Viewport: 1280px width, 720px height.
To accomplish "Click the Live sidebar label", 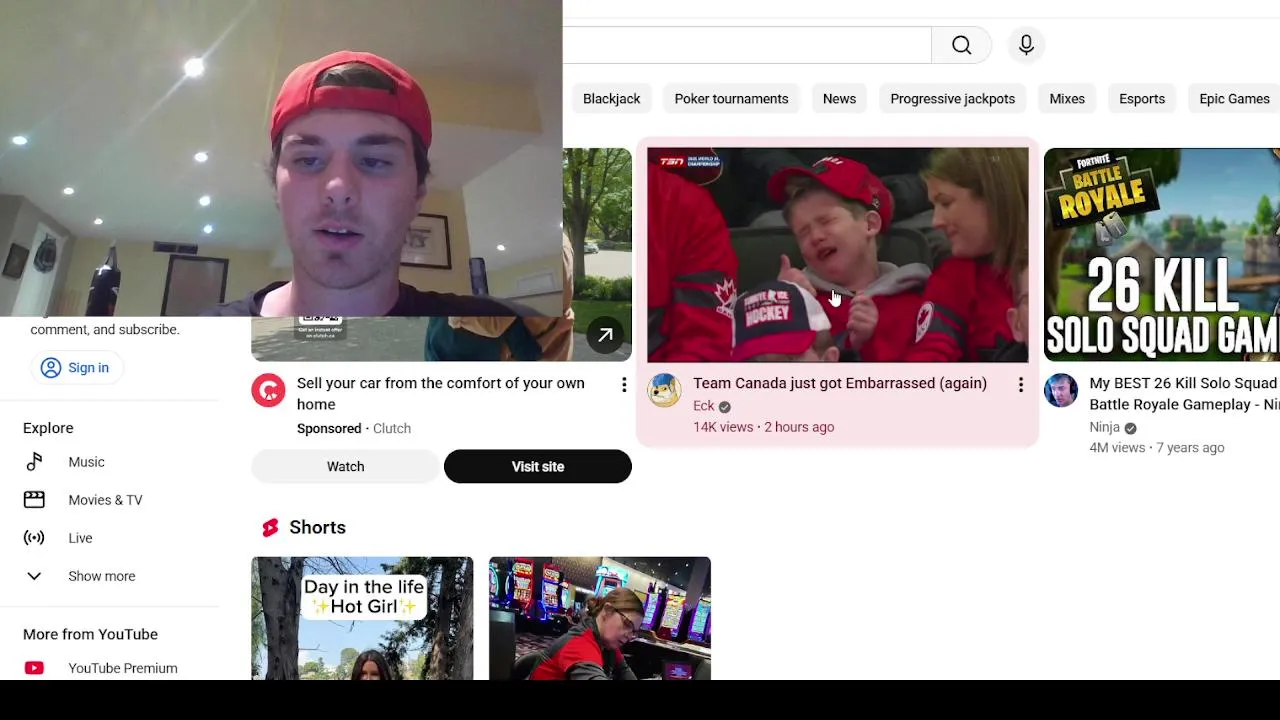I will (80, 538).
